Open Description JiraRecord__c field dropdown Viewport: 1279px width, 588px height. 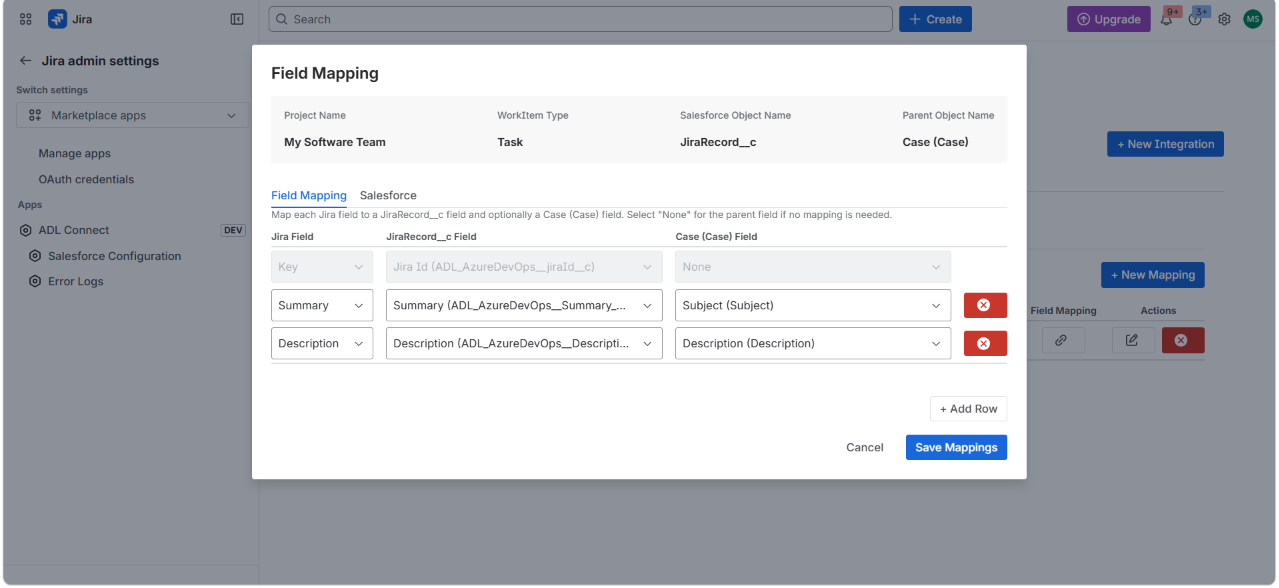(524, 343)
